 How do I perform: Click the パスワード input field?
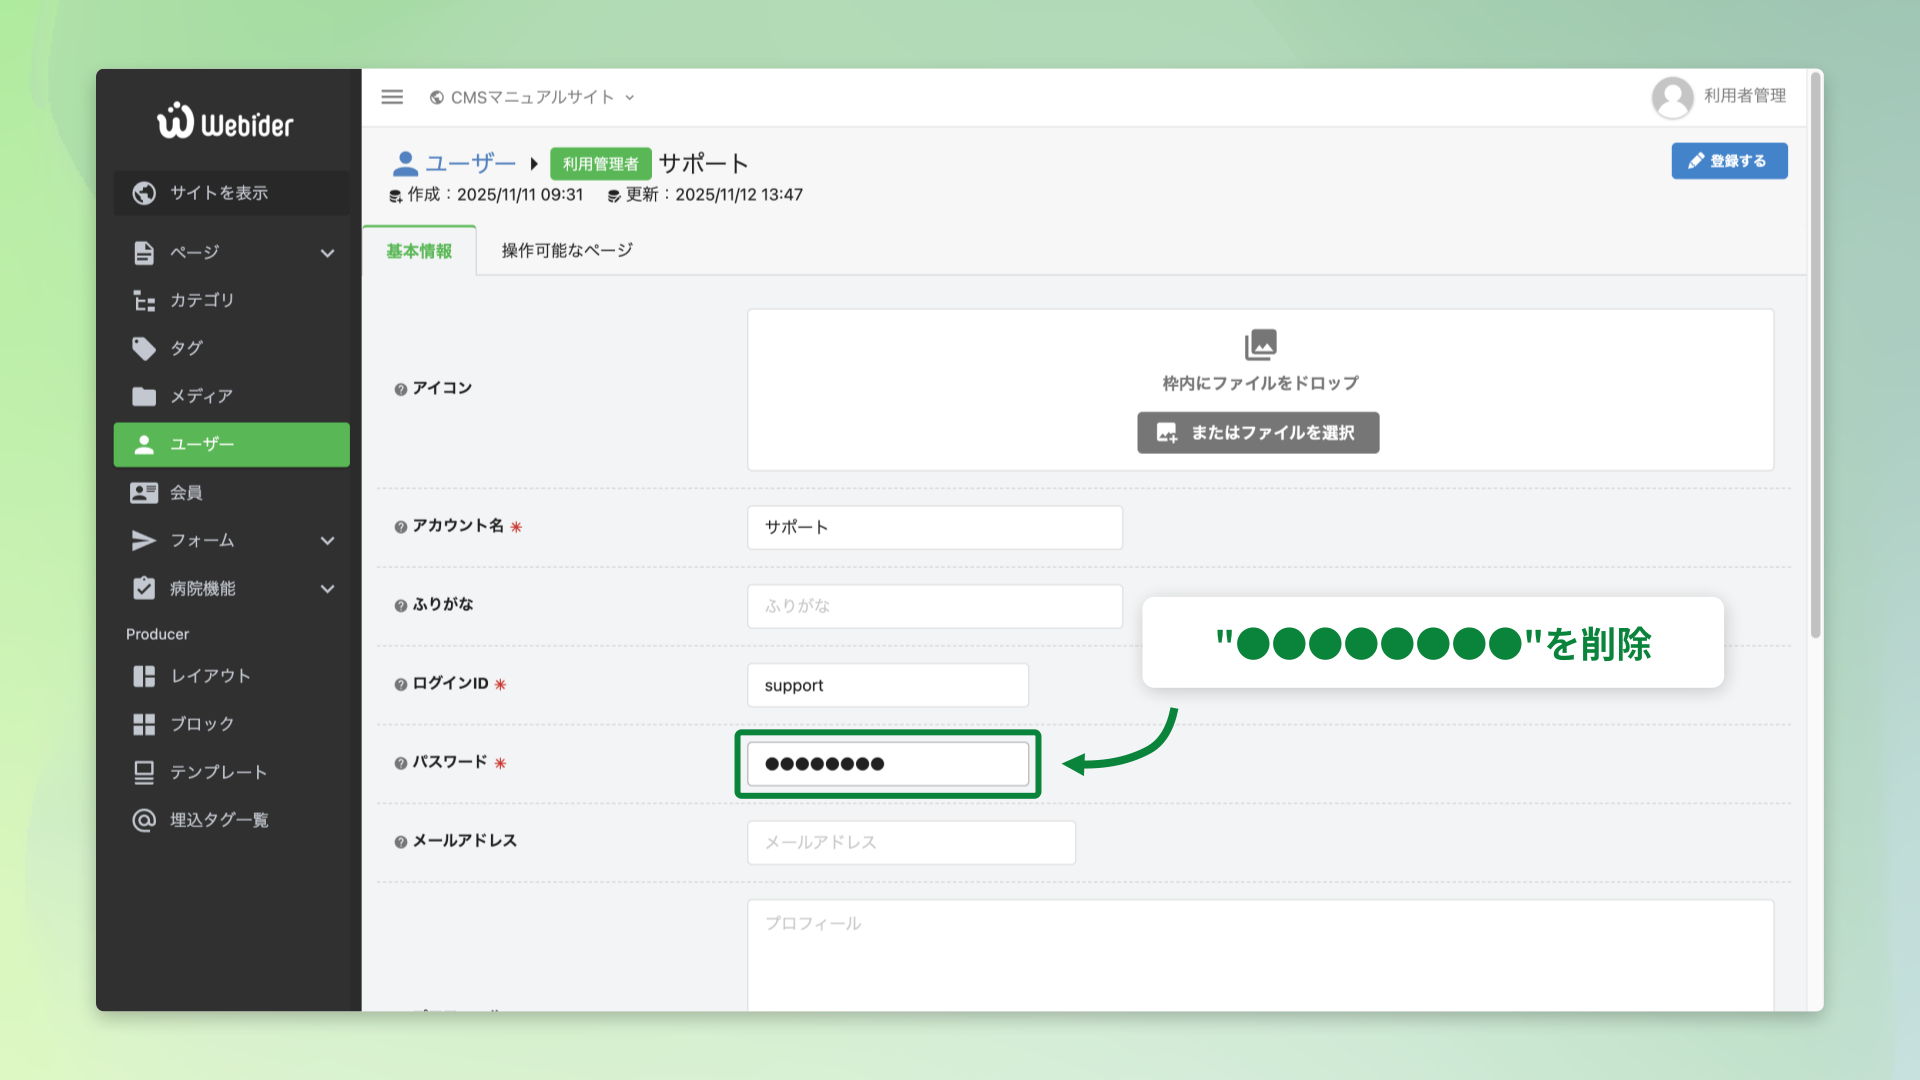(x=888, y=764)
